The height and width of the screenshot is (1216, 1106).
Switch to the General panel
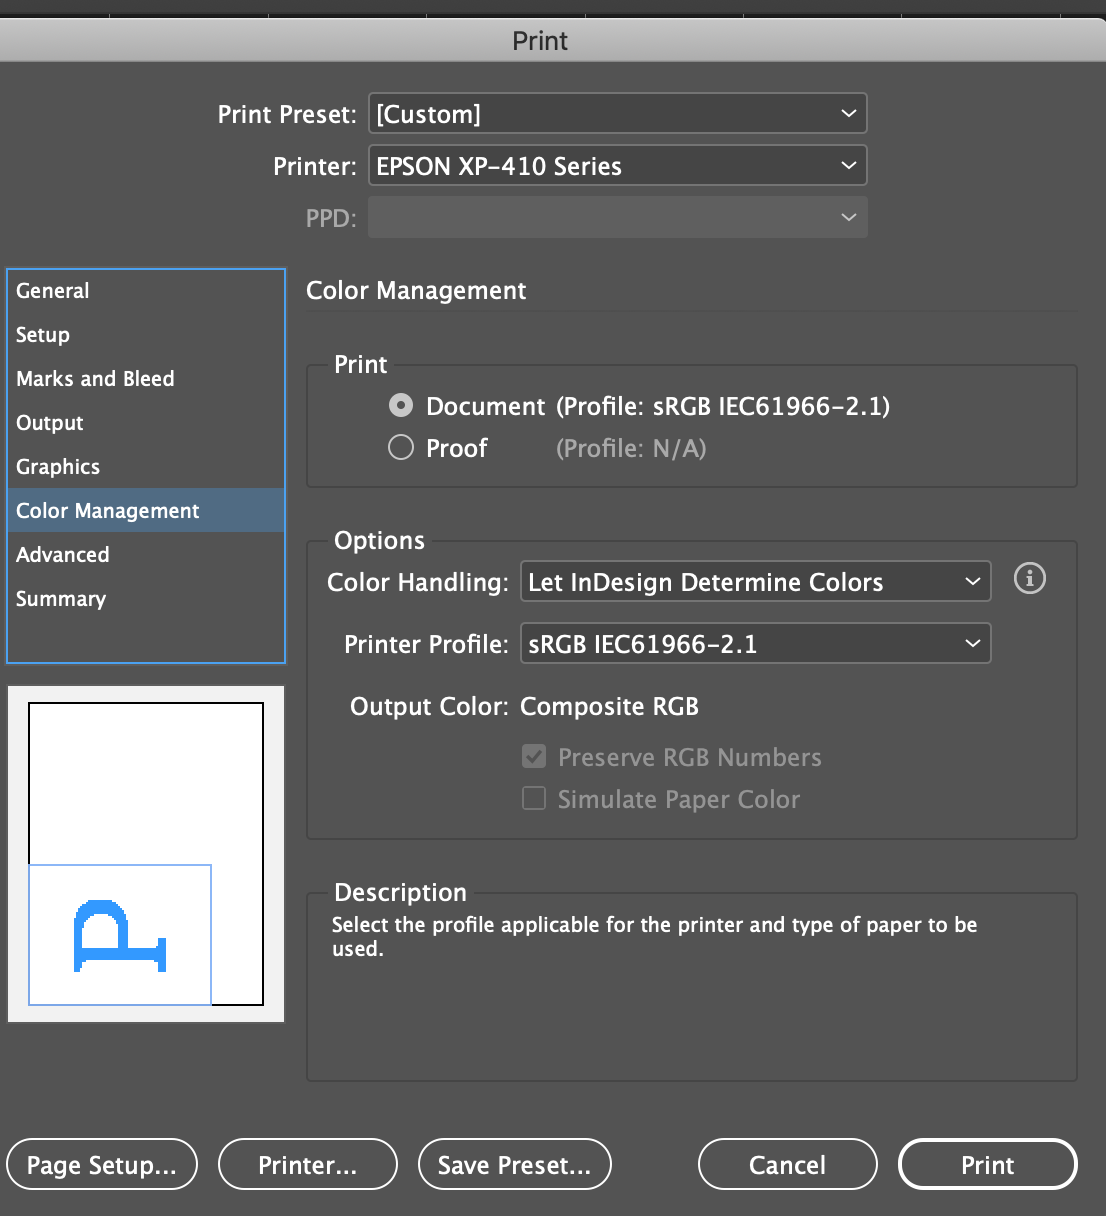pyautogui.click(x=52, y=290)
